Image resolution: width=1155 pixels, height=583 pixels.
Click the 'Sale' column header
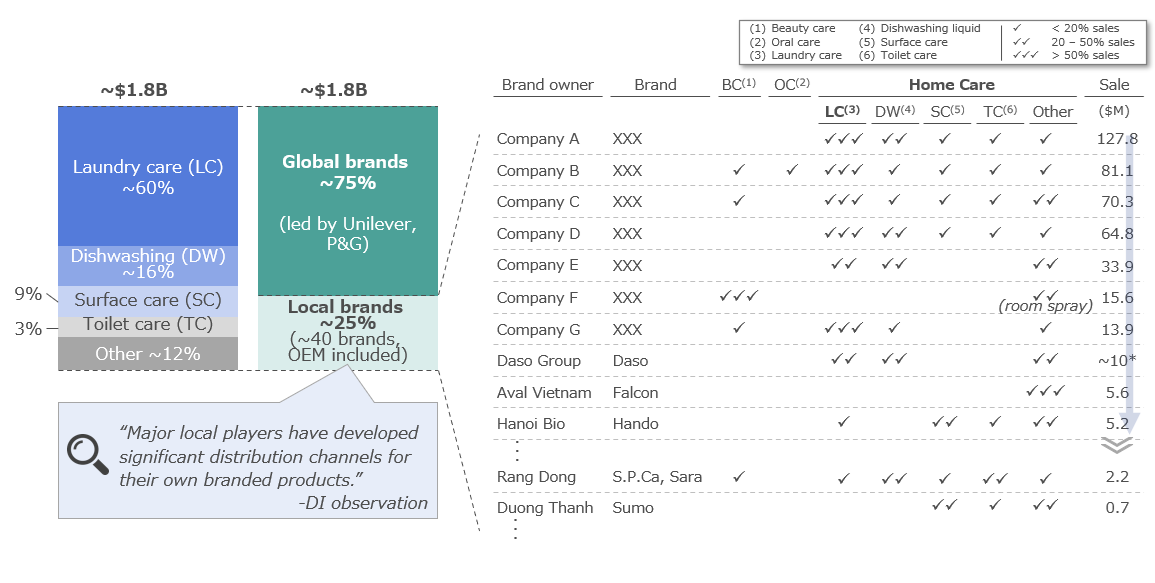coord(1114,85)
